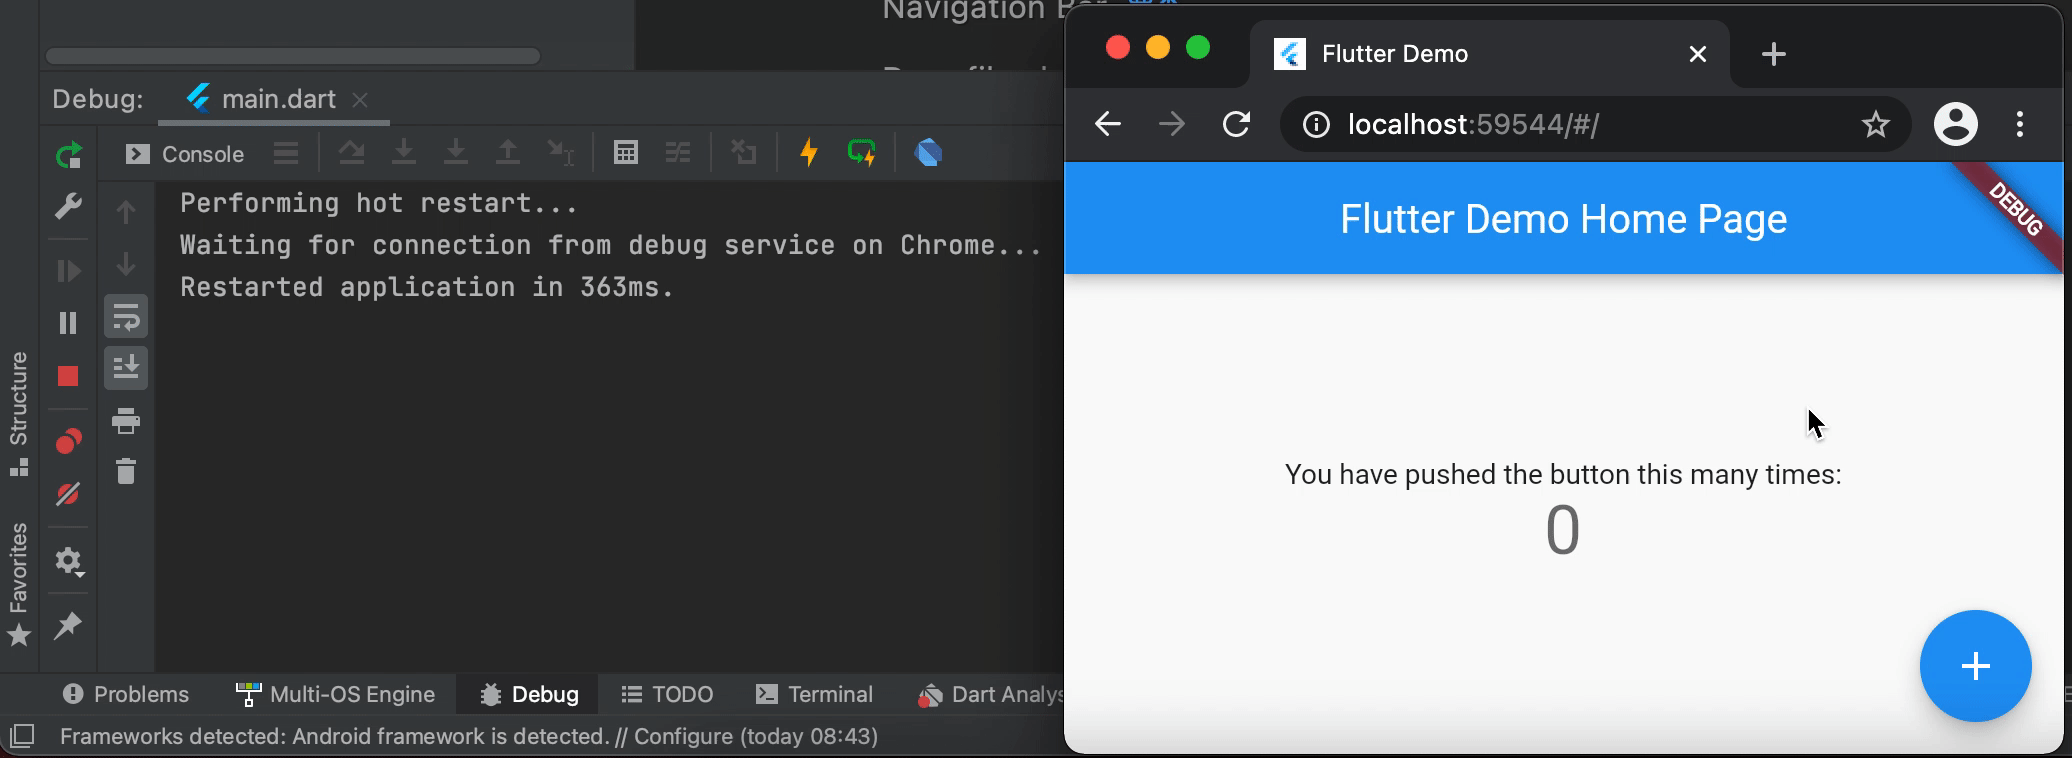The width and height of the screenshot is (2072, 758).
Task: Open Evaluate Expression calculator icon
Action: pyautogui.click(x=626, y=153)
